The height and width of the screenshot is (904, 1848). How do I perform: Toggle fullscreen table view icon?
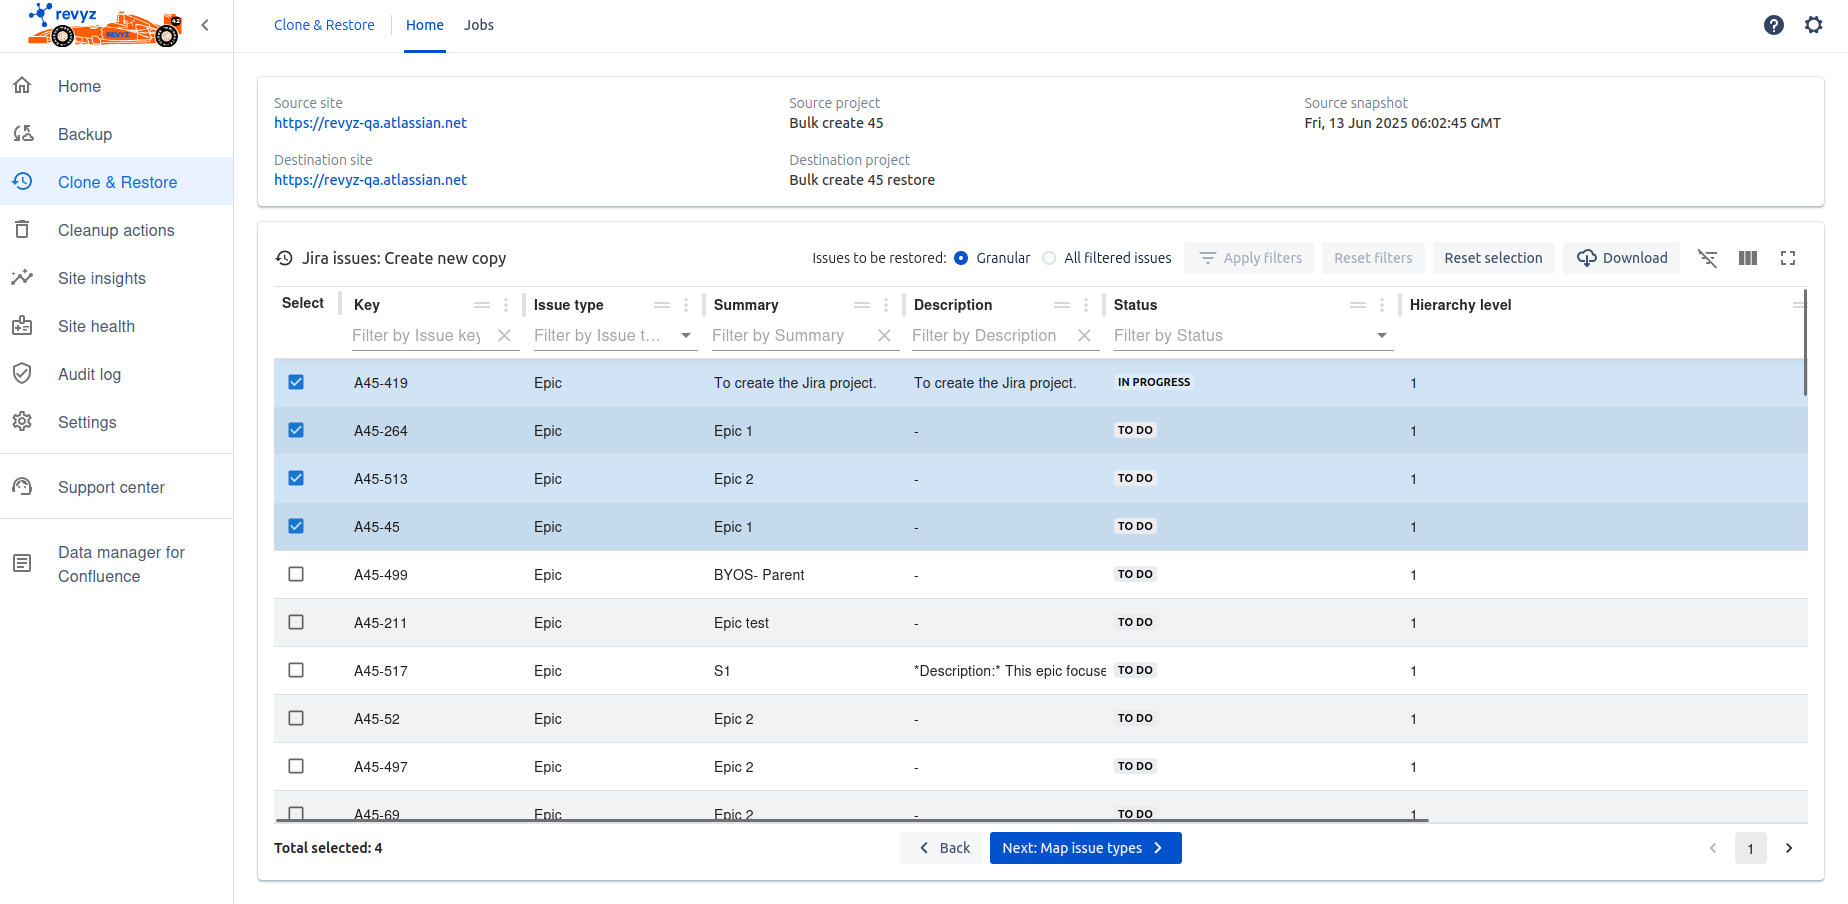(x=1787, y=258)
